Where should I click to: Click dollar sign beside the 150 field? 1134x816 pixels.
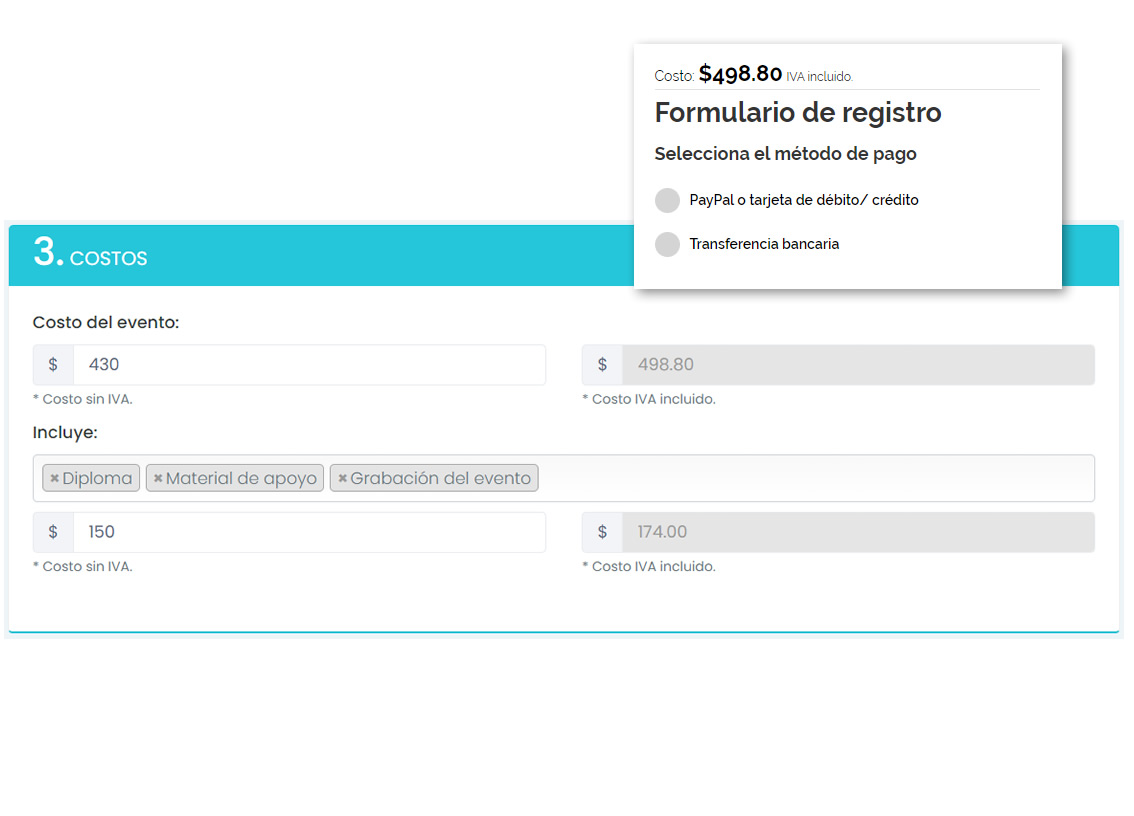53,532
